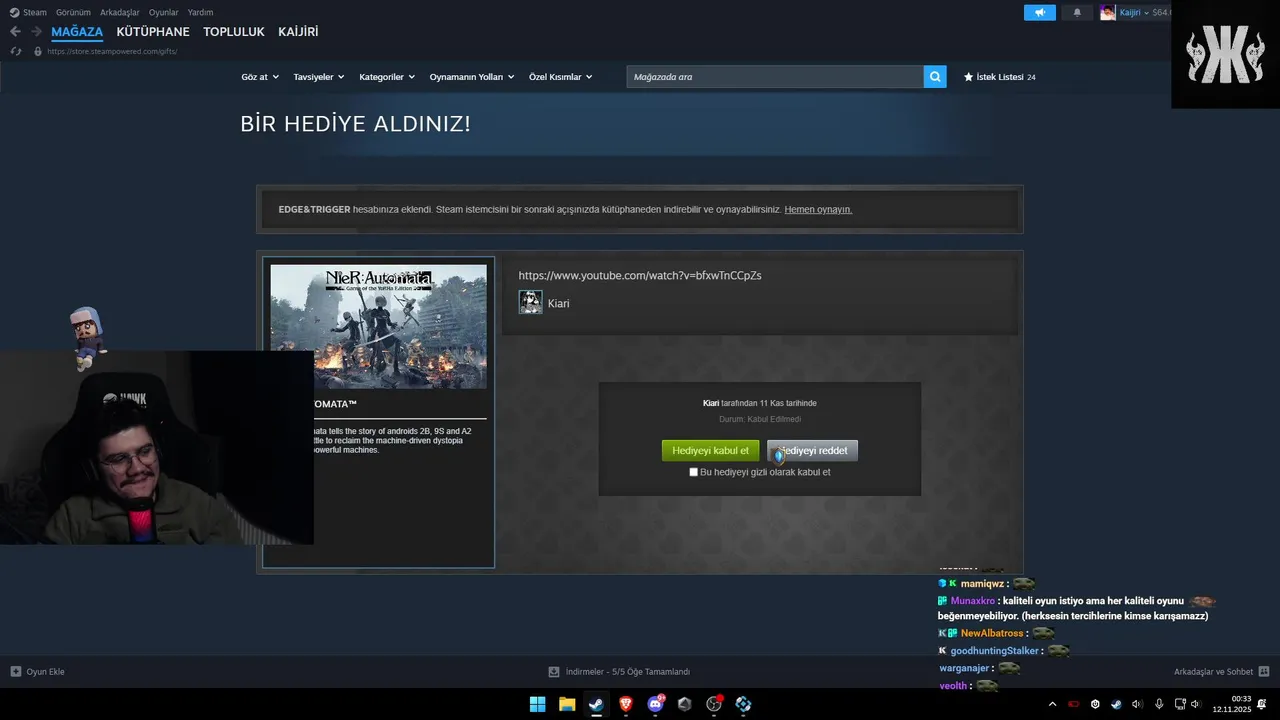Open the Arkadaşlar menu
Image resolution: width=1280 pixels, height=720 pixels.
(120, 12)
